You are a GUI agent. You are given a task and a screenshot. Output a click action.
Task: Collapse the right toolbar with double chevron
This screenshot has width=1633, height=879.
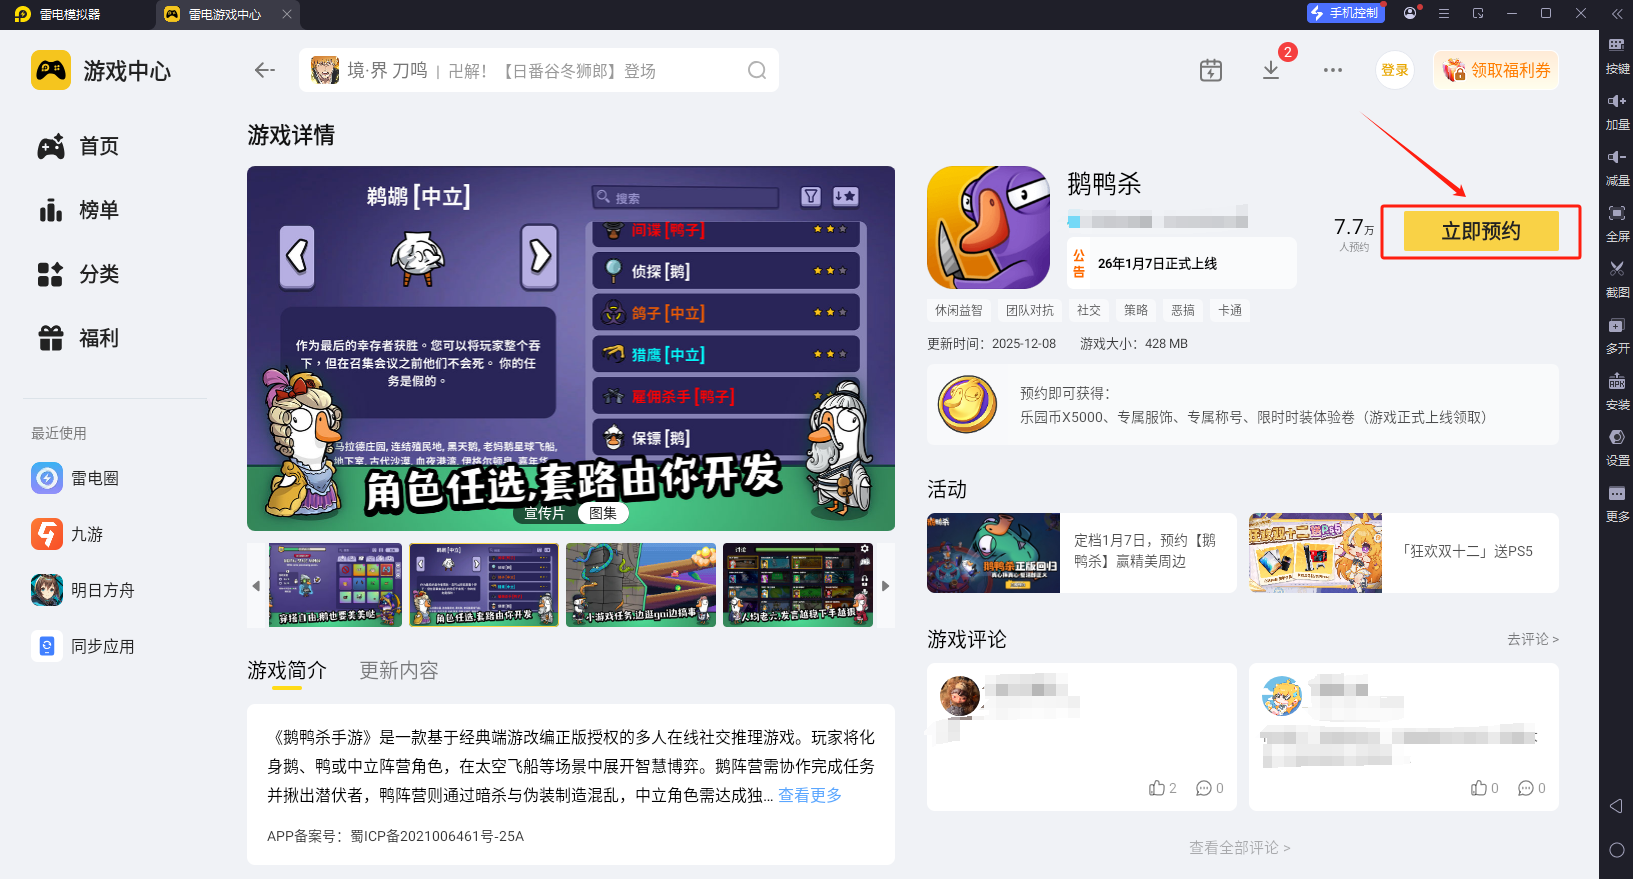tap(1617, 13)
